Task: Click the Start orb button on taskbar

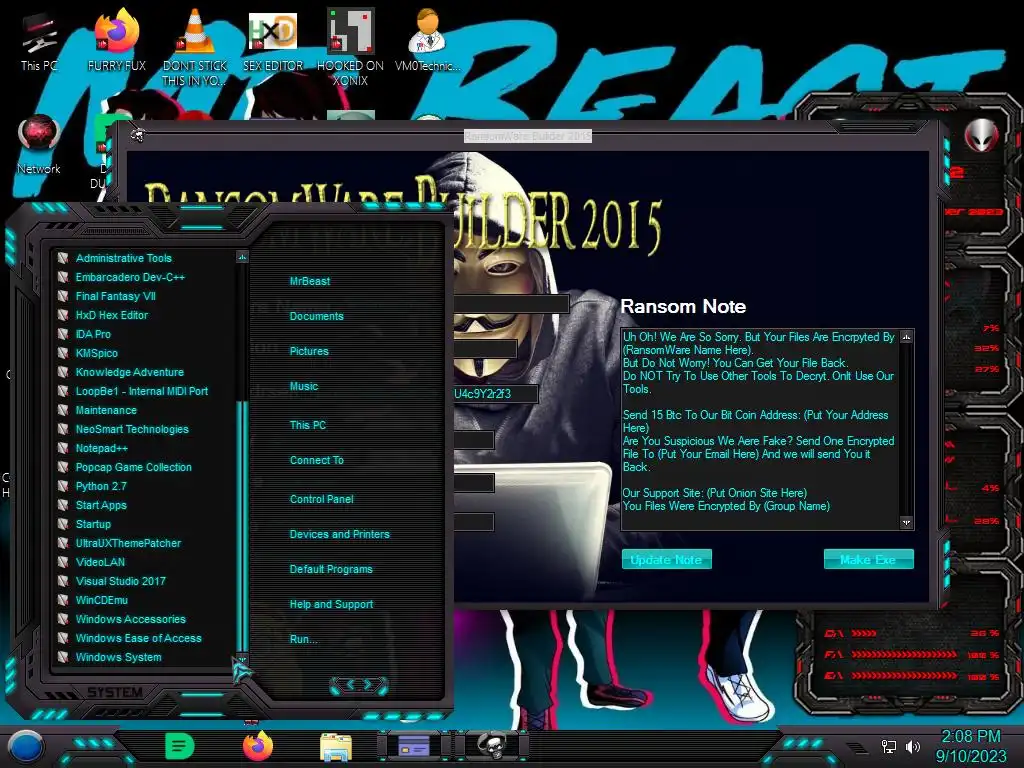Action: click(26, 746)
